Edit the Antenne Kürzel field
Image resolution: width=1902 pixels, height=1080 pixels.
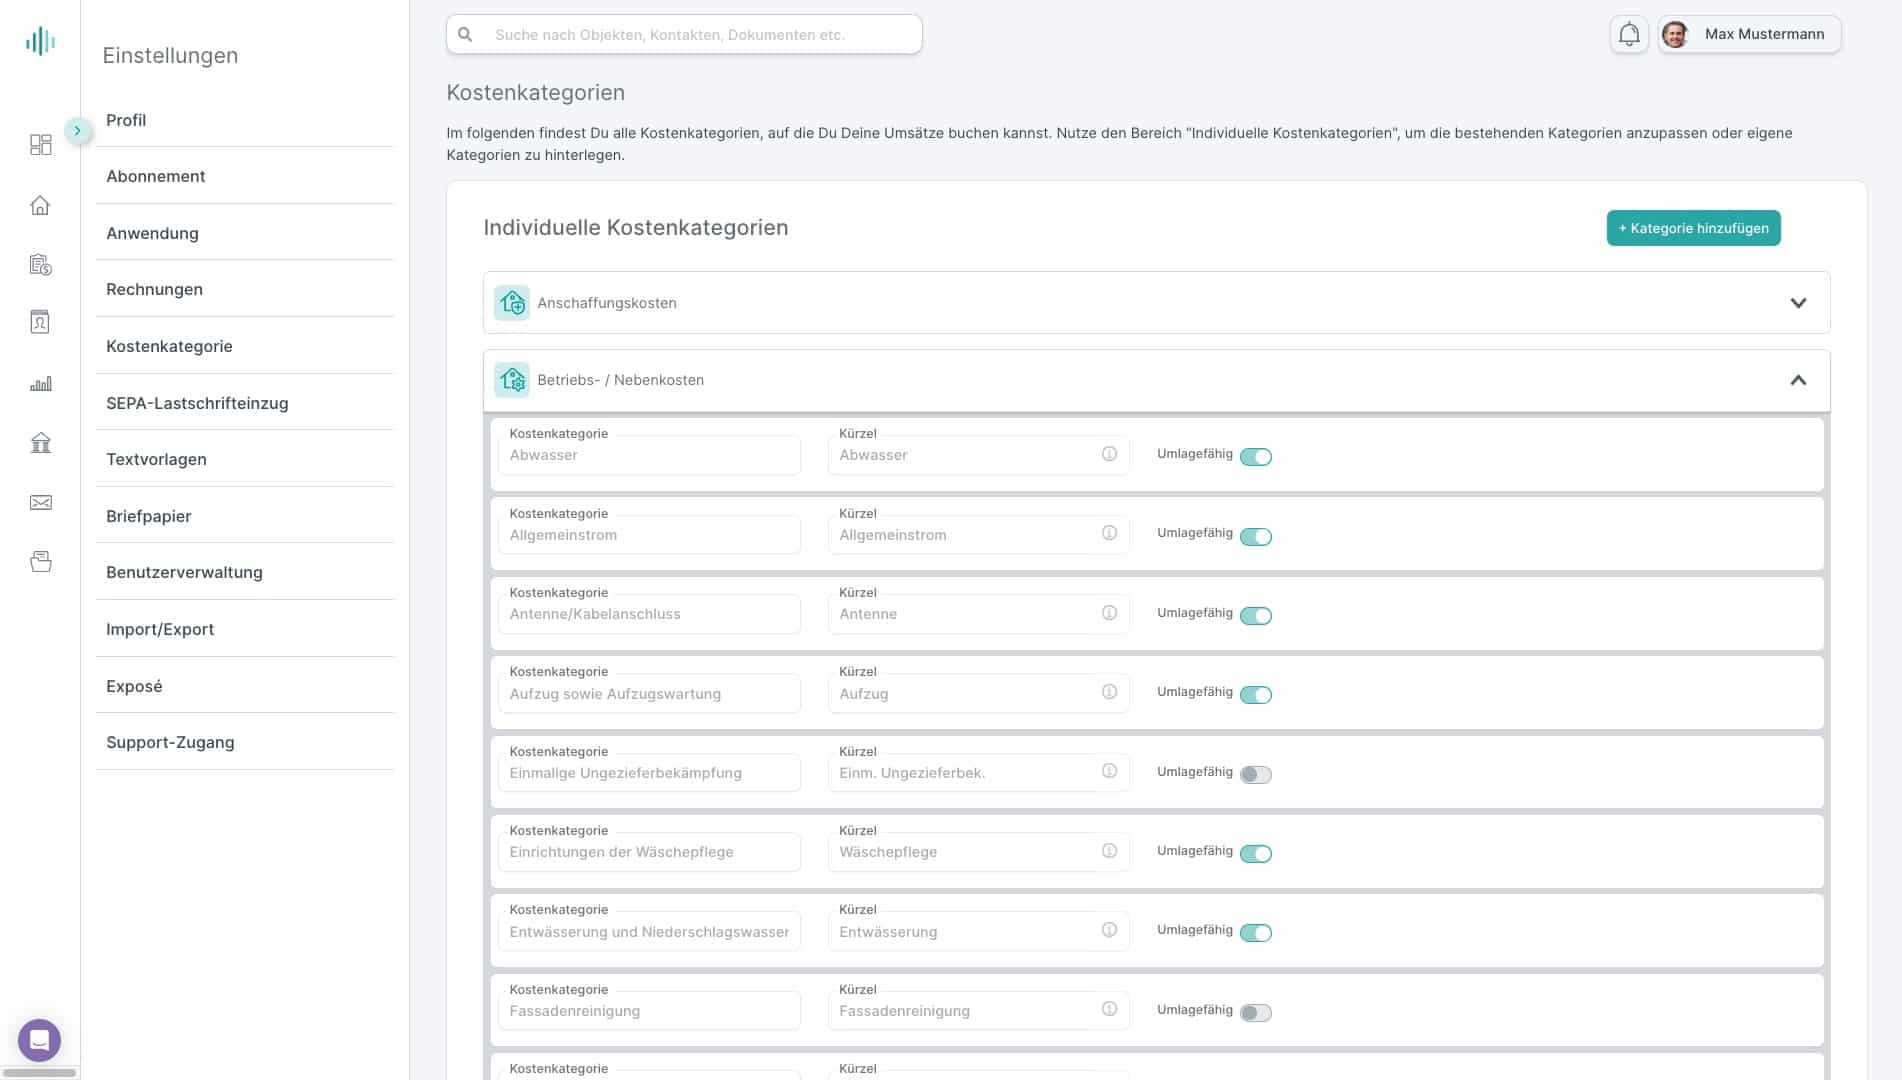[x=978, y=614]
